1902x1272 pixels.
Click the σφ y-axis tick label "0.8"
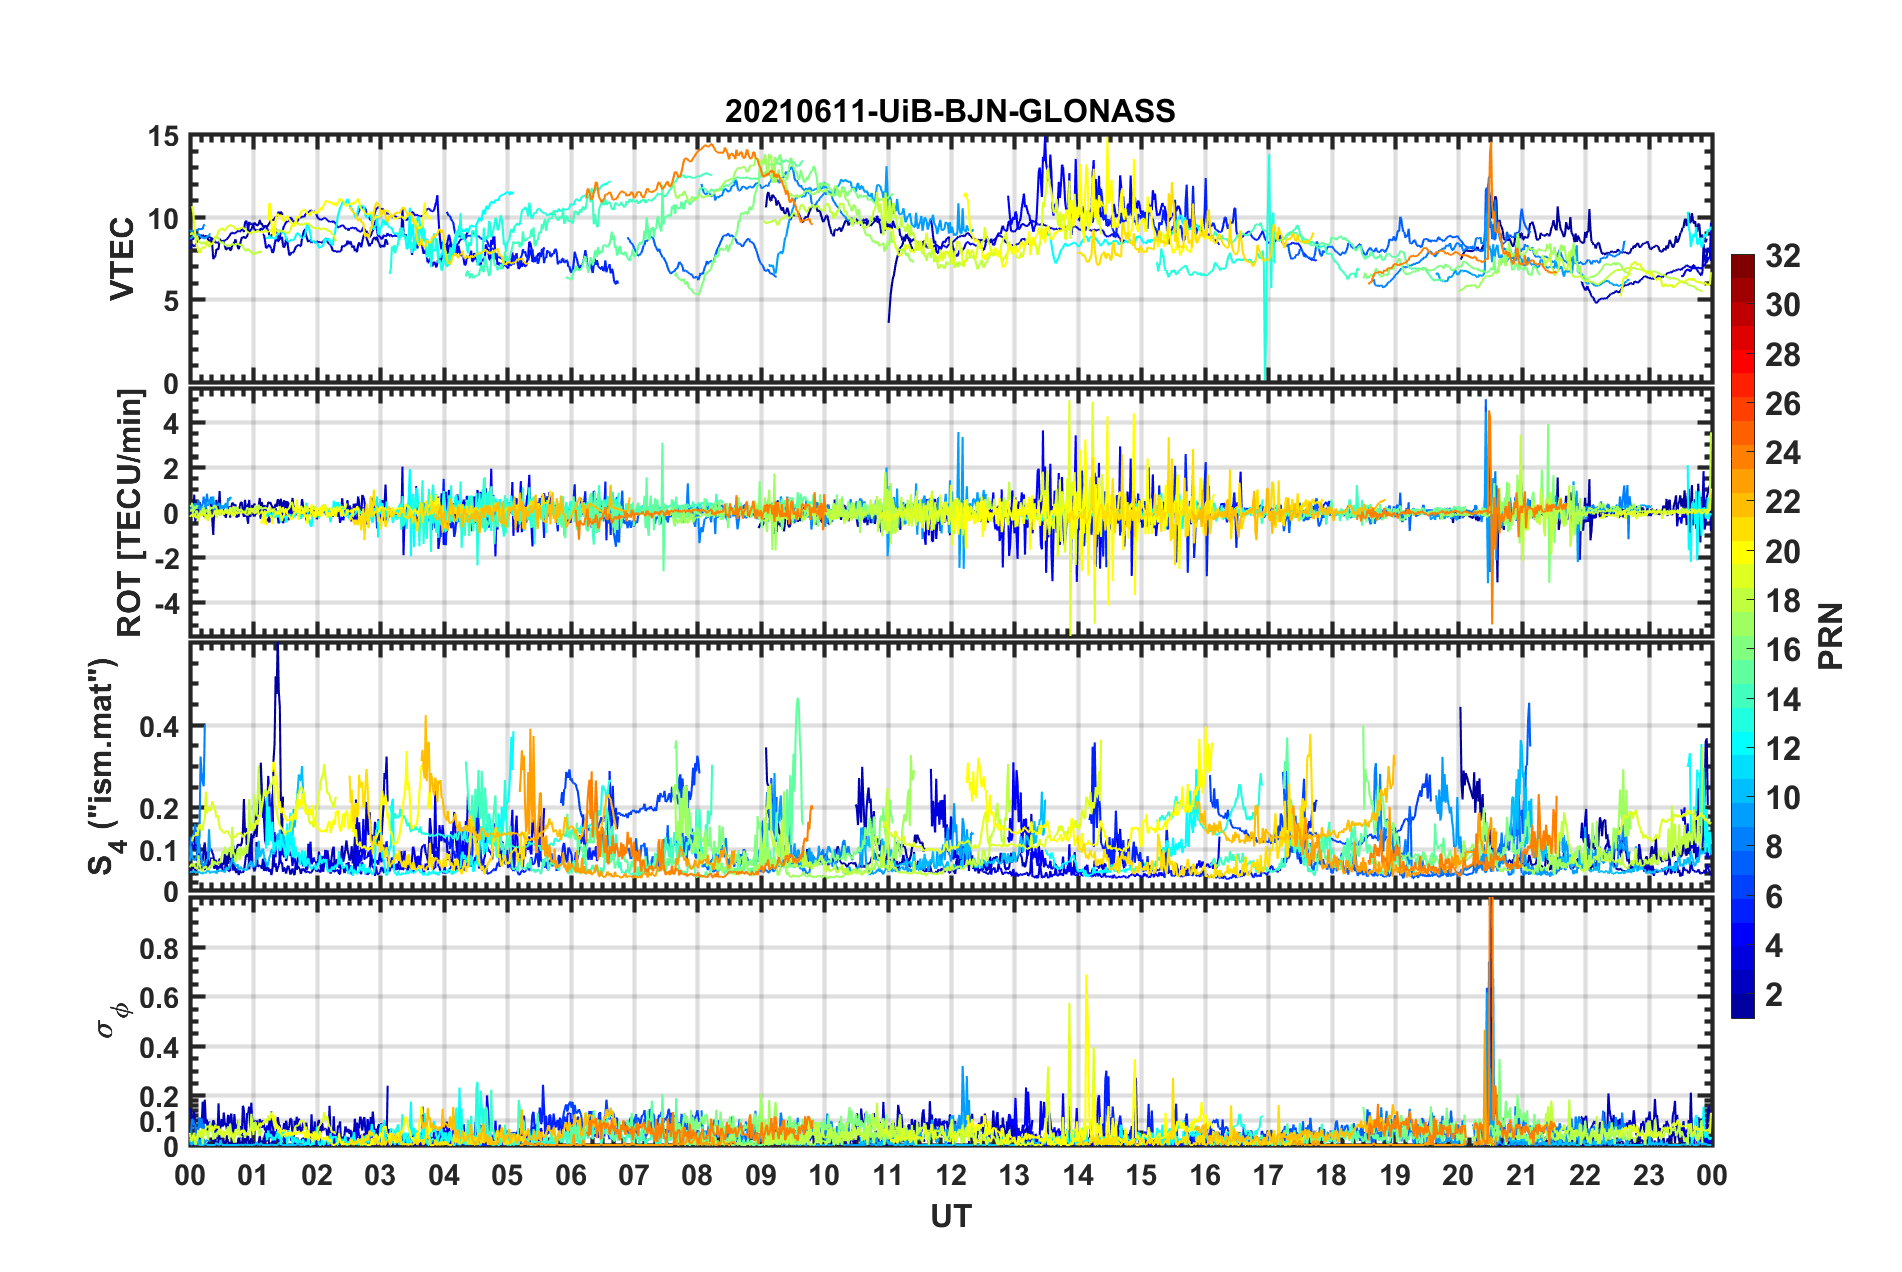pyautogui.click(x=160, y=948)
